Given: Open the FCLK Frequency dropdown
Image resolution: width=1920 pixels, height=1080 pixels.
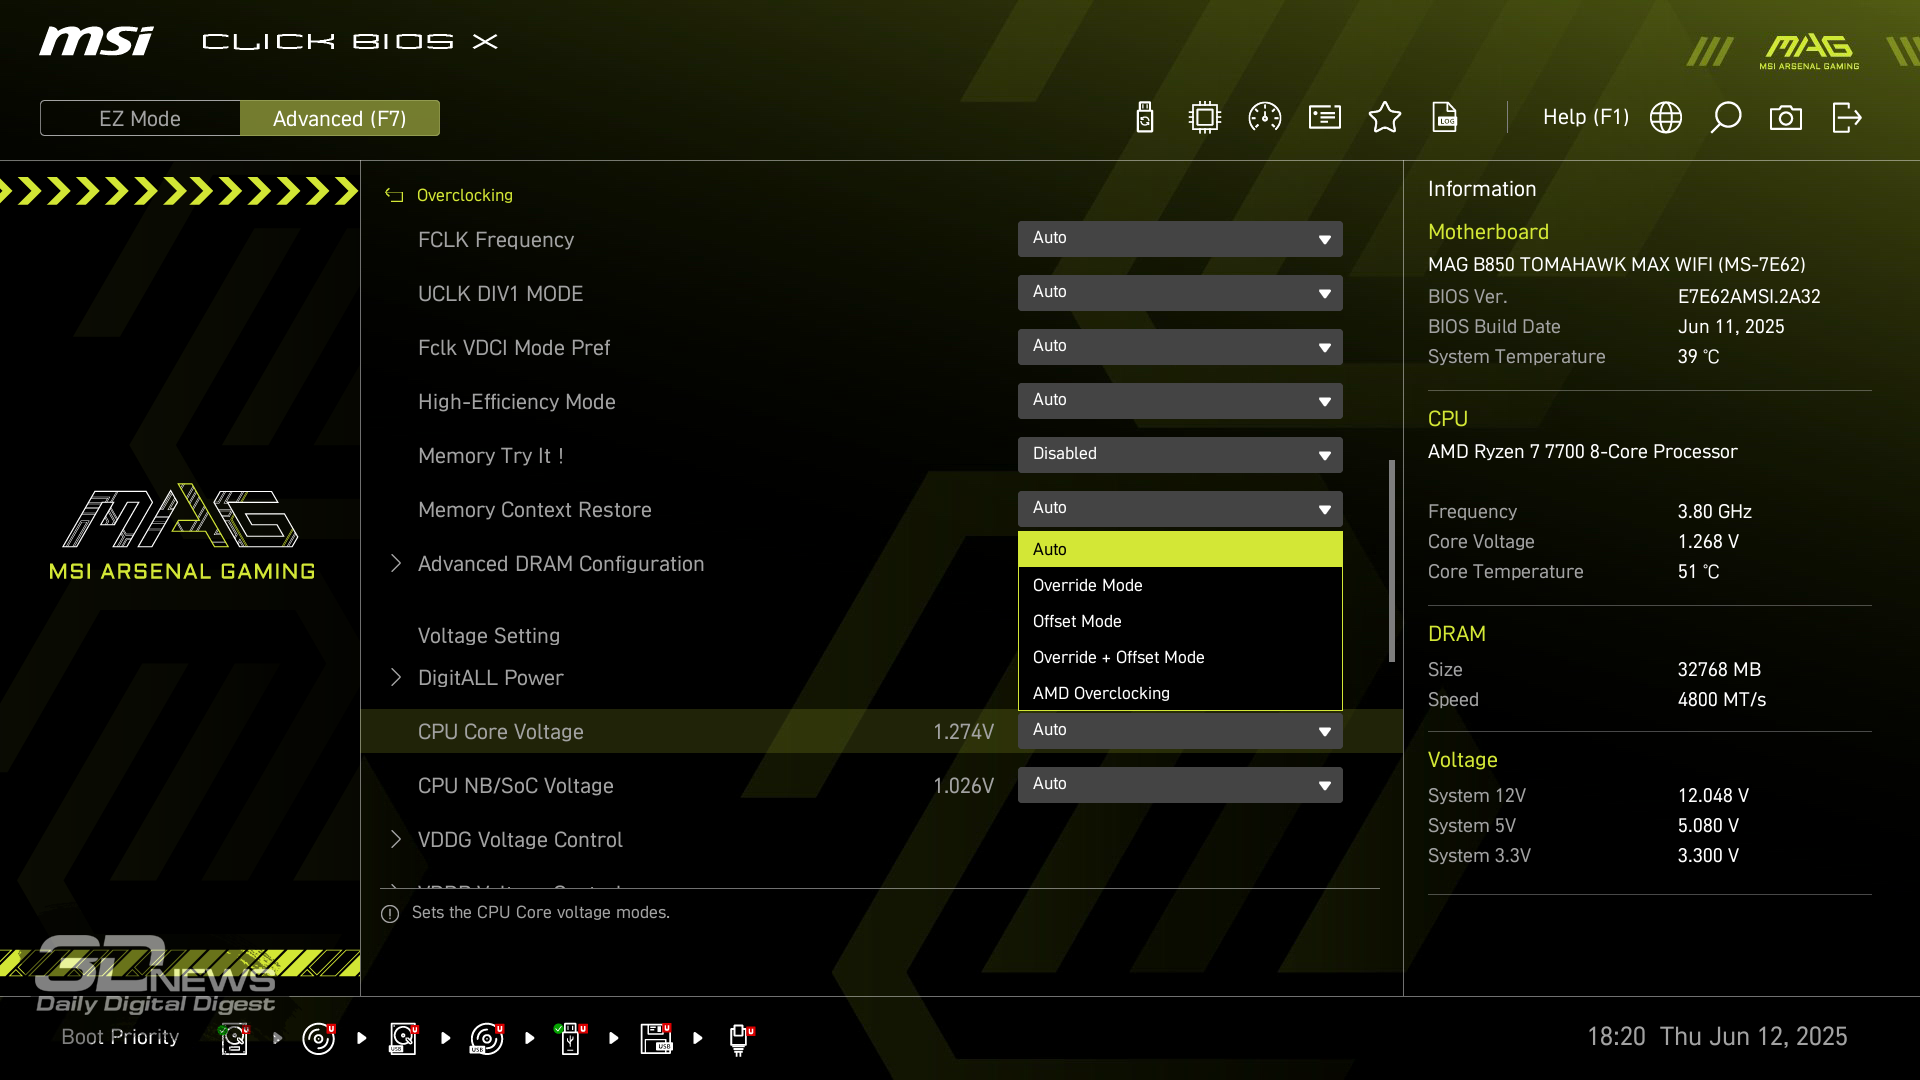Looking at the screenshot, I should [x=1180, y=239].
